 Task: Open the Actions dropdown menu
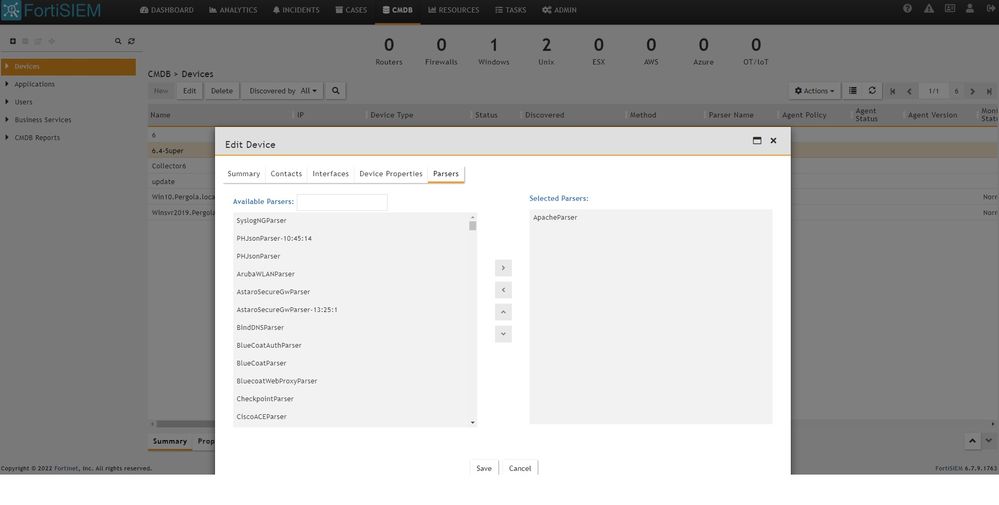point(813,91)
